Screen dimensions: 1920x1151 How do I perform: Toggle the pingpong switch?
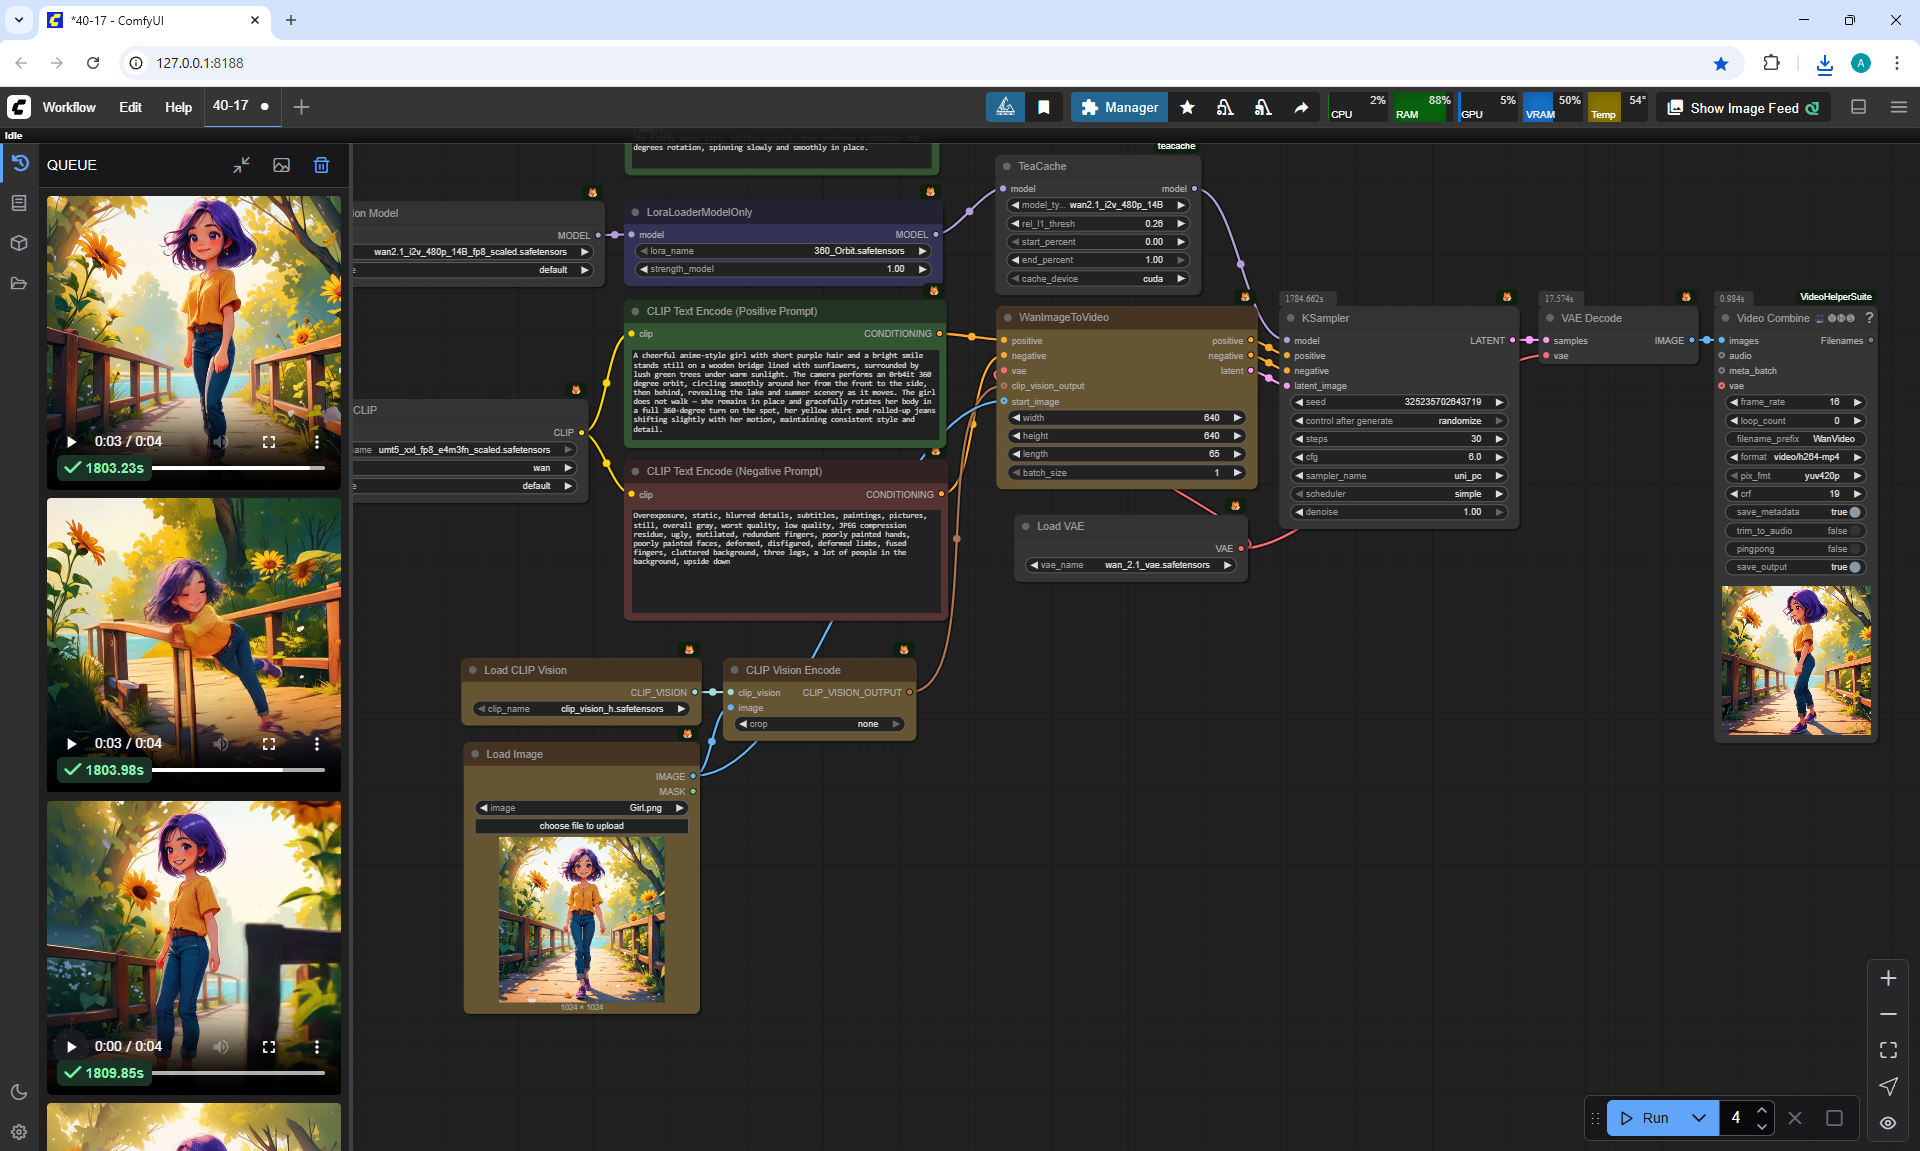click(1854, 549)
